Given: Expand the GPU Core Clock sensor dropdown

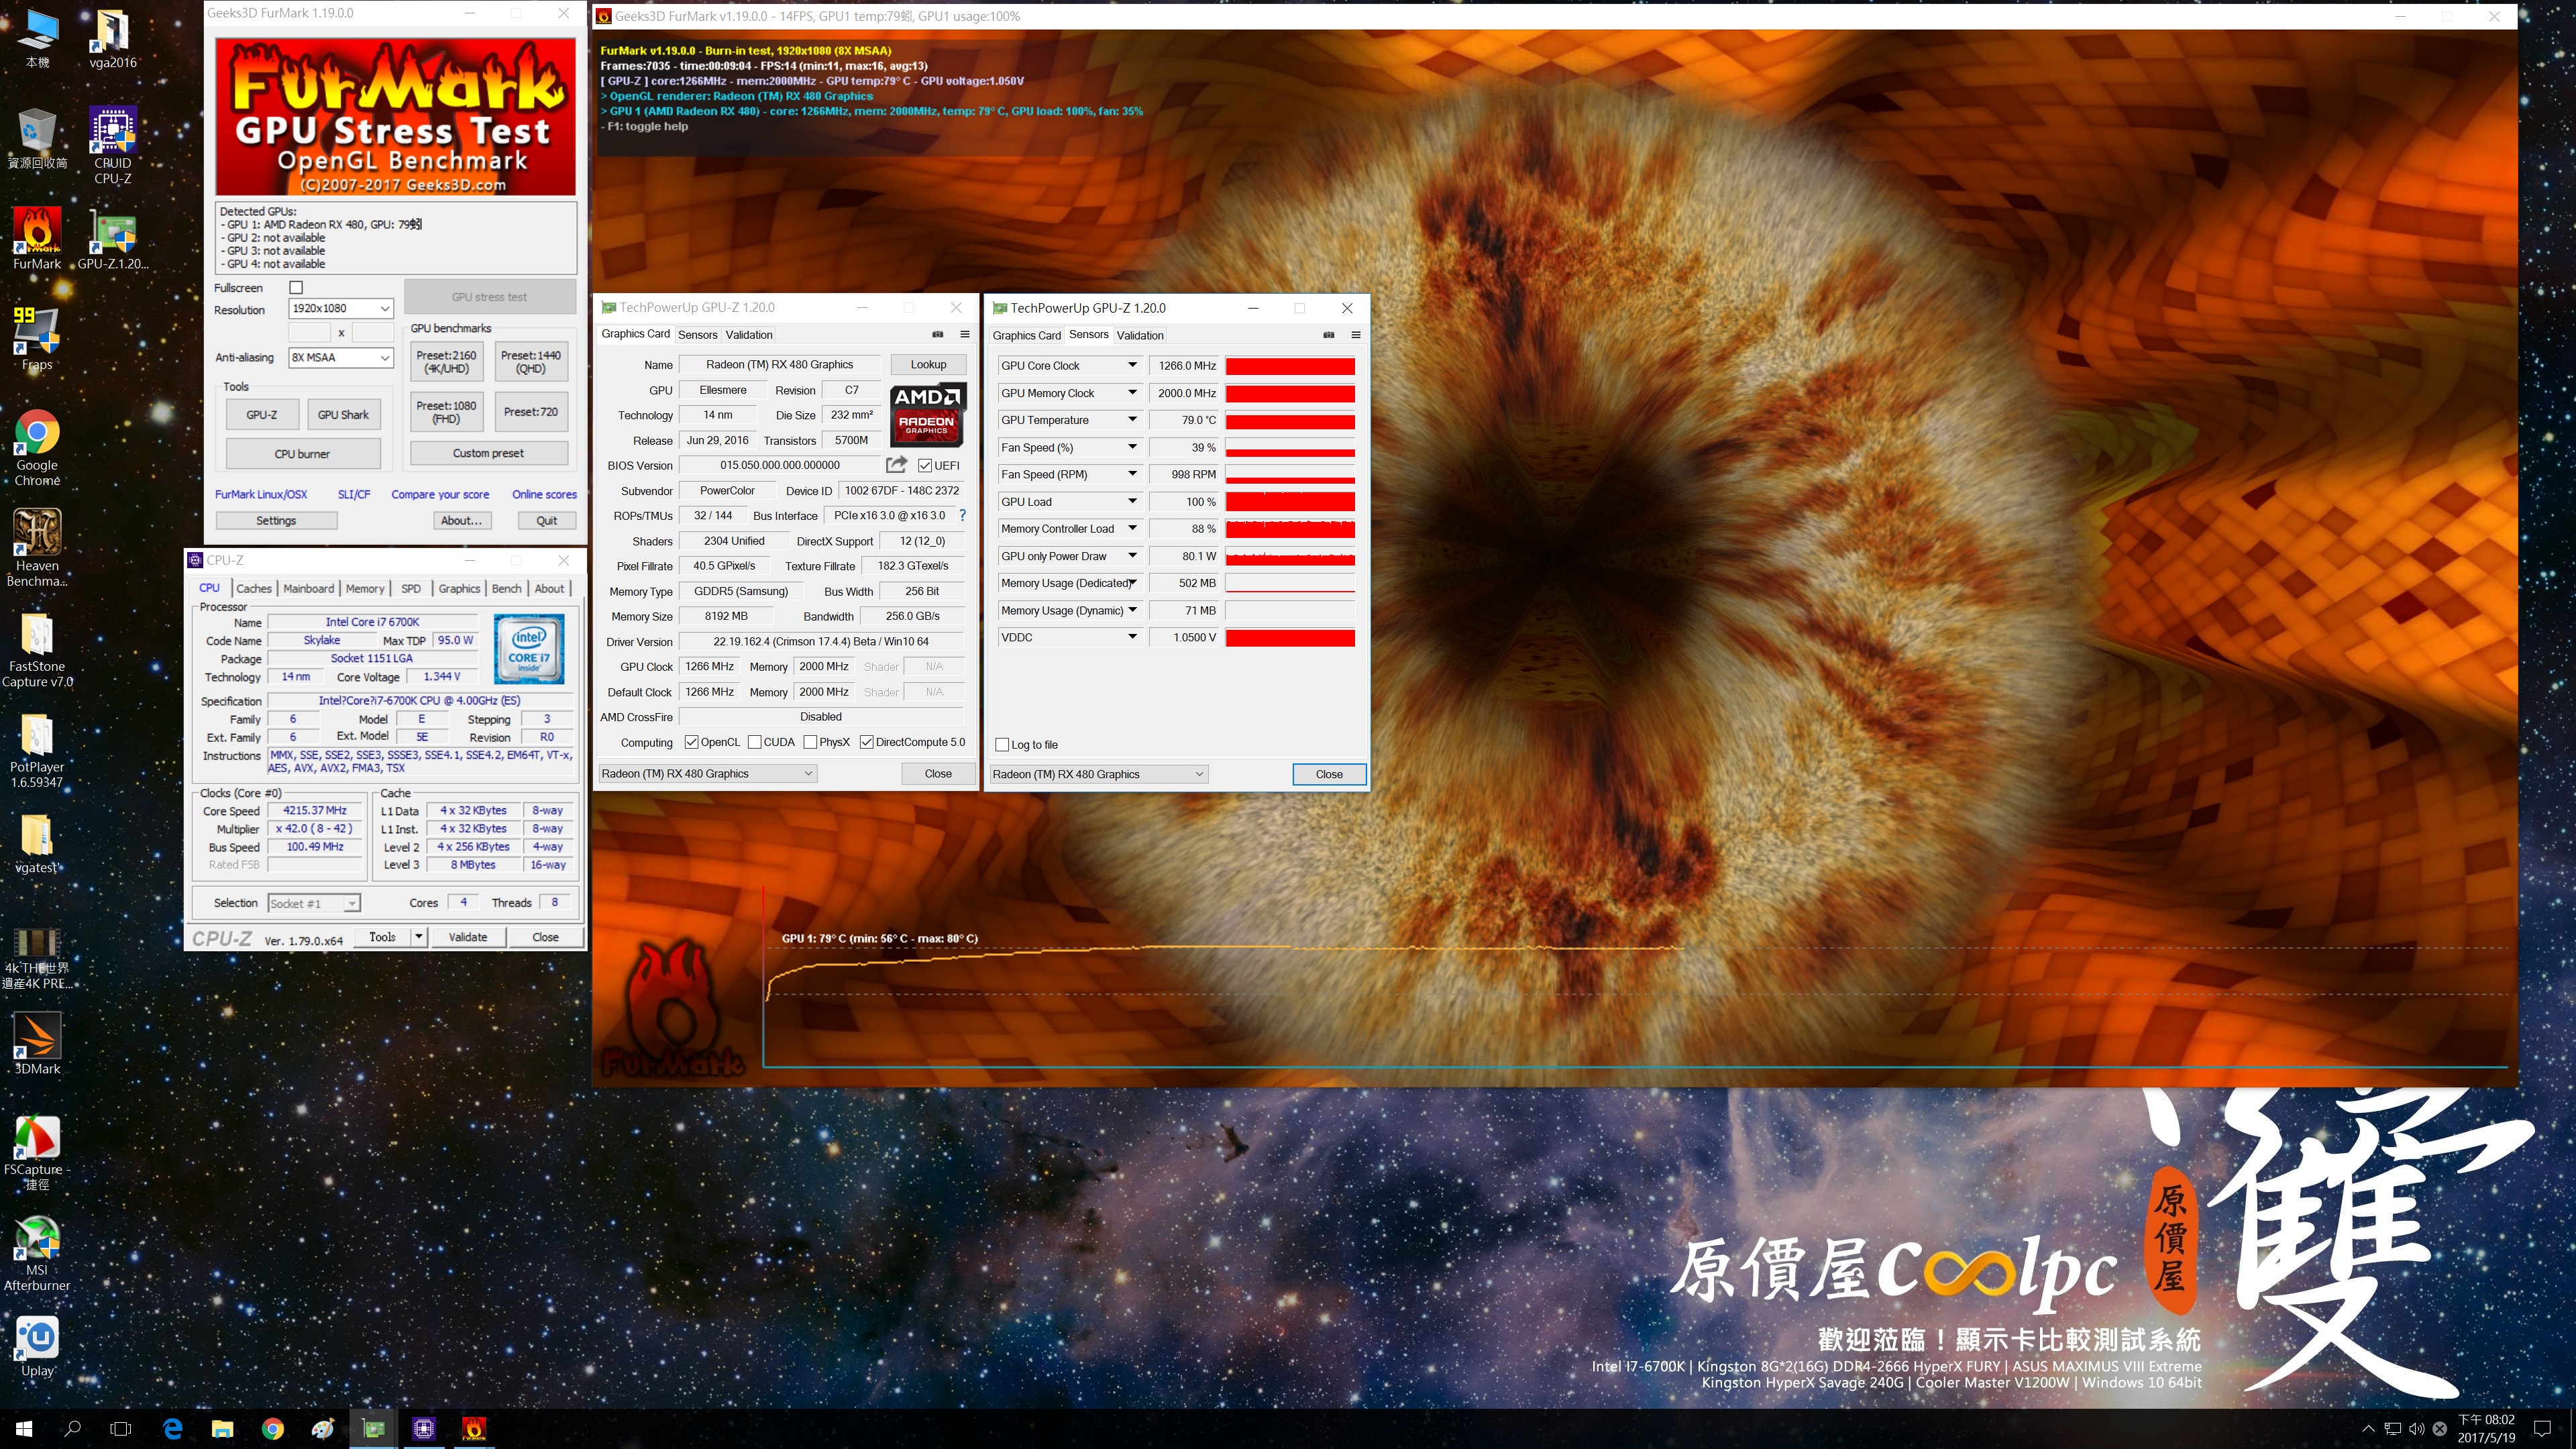Looking at the screenshot, I should (1132, 366).
